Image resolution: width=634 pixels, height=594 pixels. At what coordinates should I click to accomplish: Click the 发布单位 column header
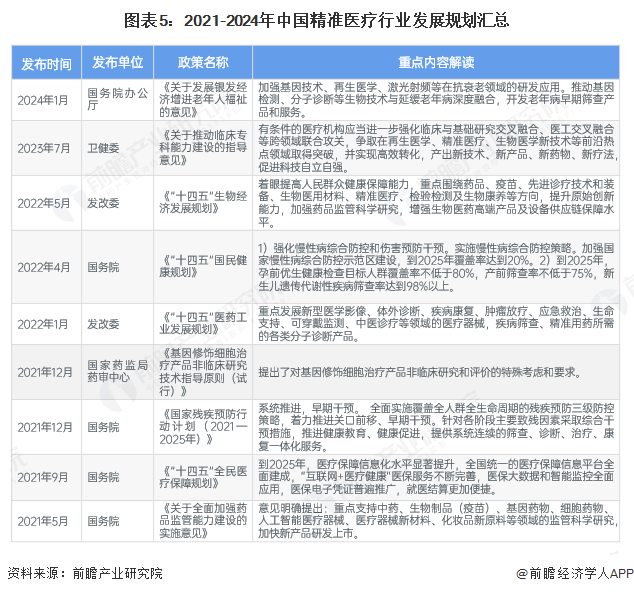(x=117, y=62)
